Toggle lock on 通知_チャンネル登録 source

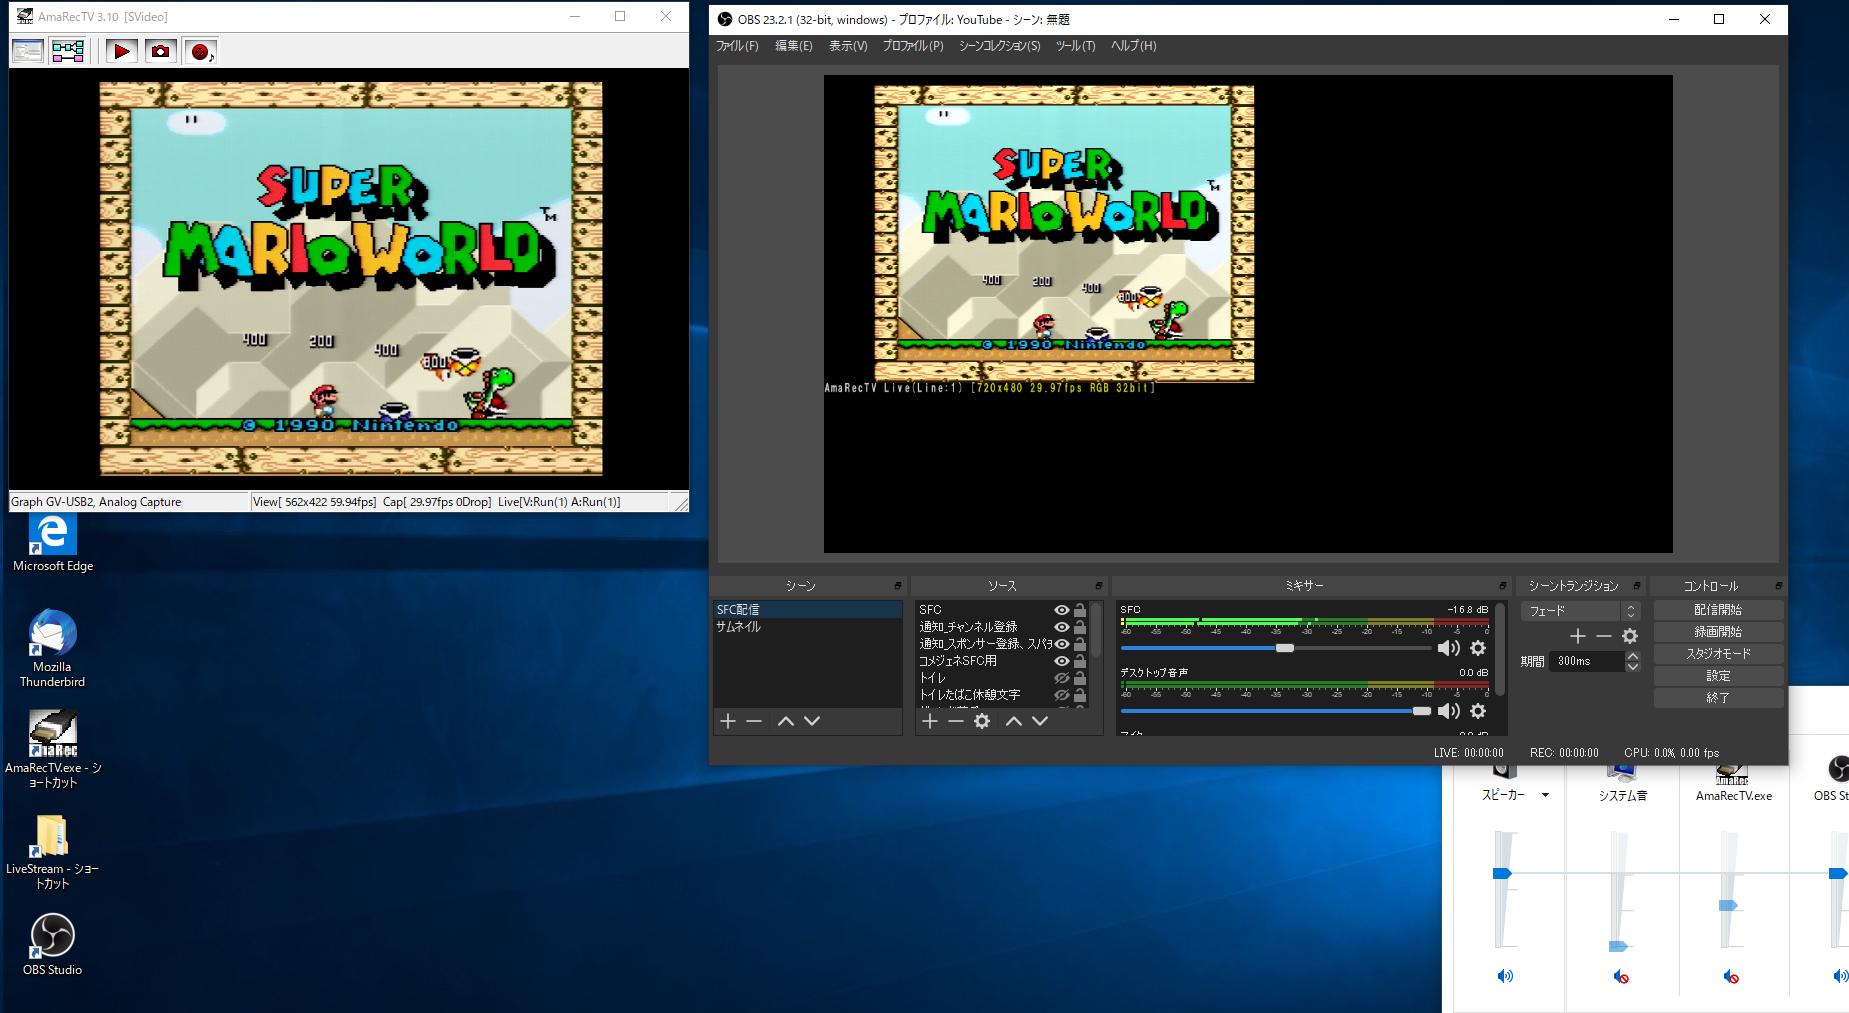[1080, 627]
